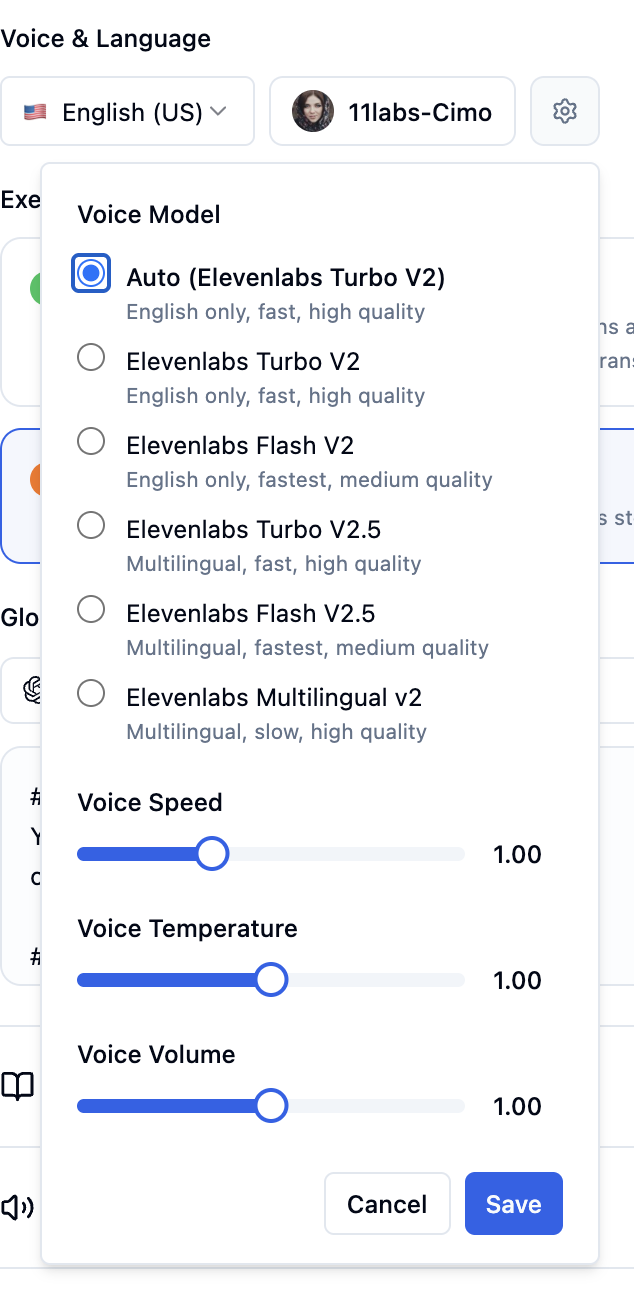Cancel the voice configuration changes
This screenshot has width=634, height=1290.
click(387, 1203)
